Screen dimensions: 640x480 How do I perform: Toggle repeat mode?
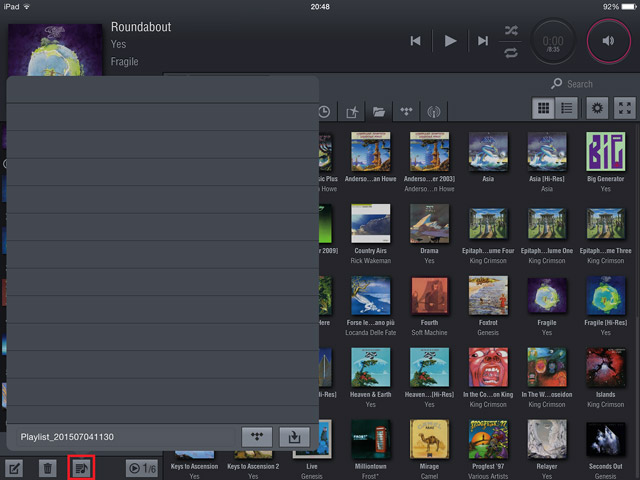[512, 51]
